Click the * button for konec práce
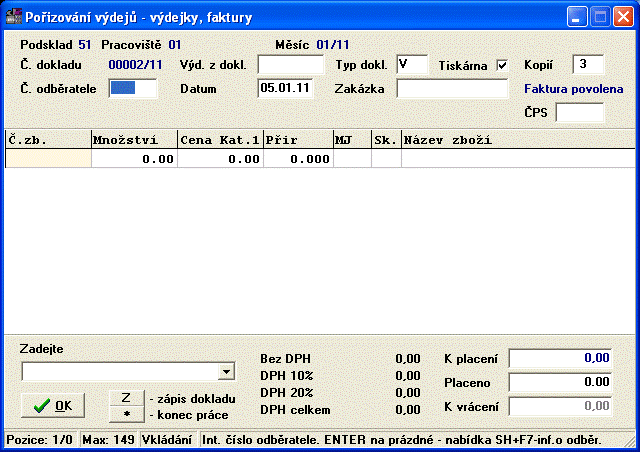The image size is (640, 452). point(127,414)
